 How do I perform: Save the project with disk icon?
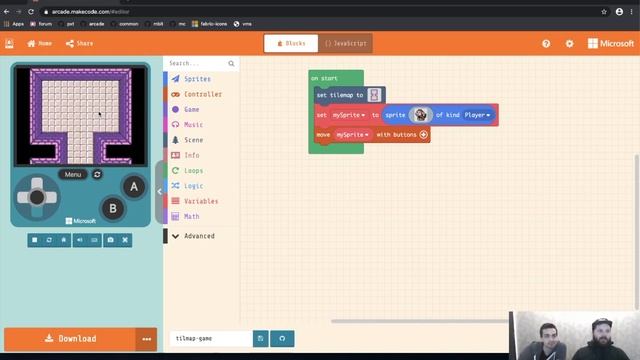[x=260, y=338]
